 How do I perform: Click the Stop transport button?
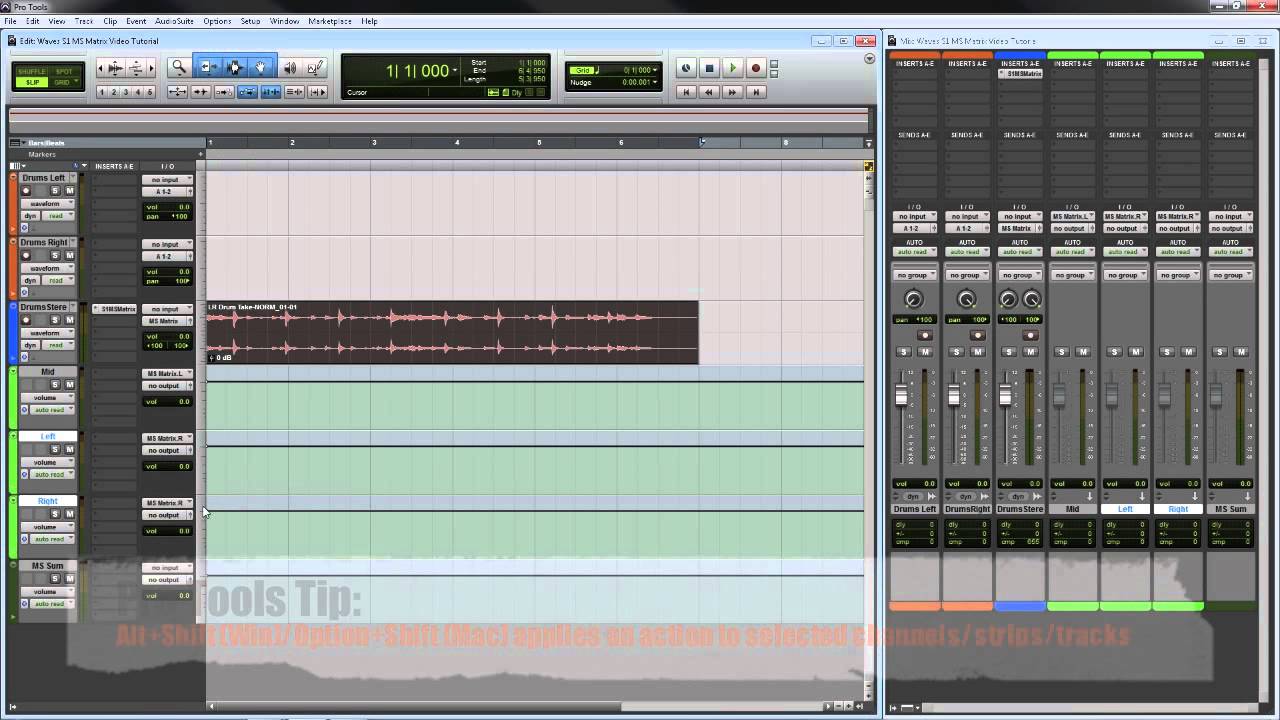(709, 68)
